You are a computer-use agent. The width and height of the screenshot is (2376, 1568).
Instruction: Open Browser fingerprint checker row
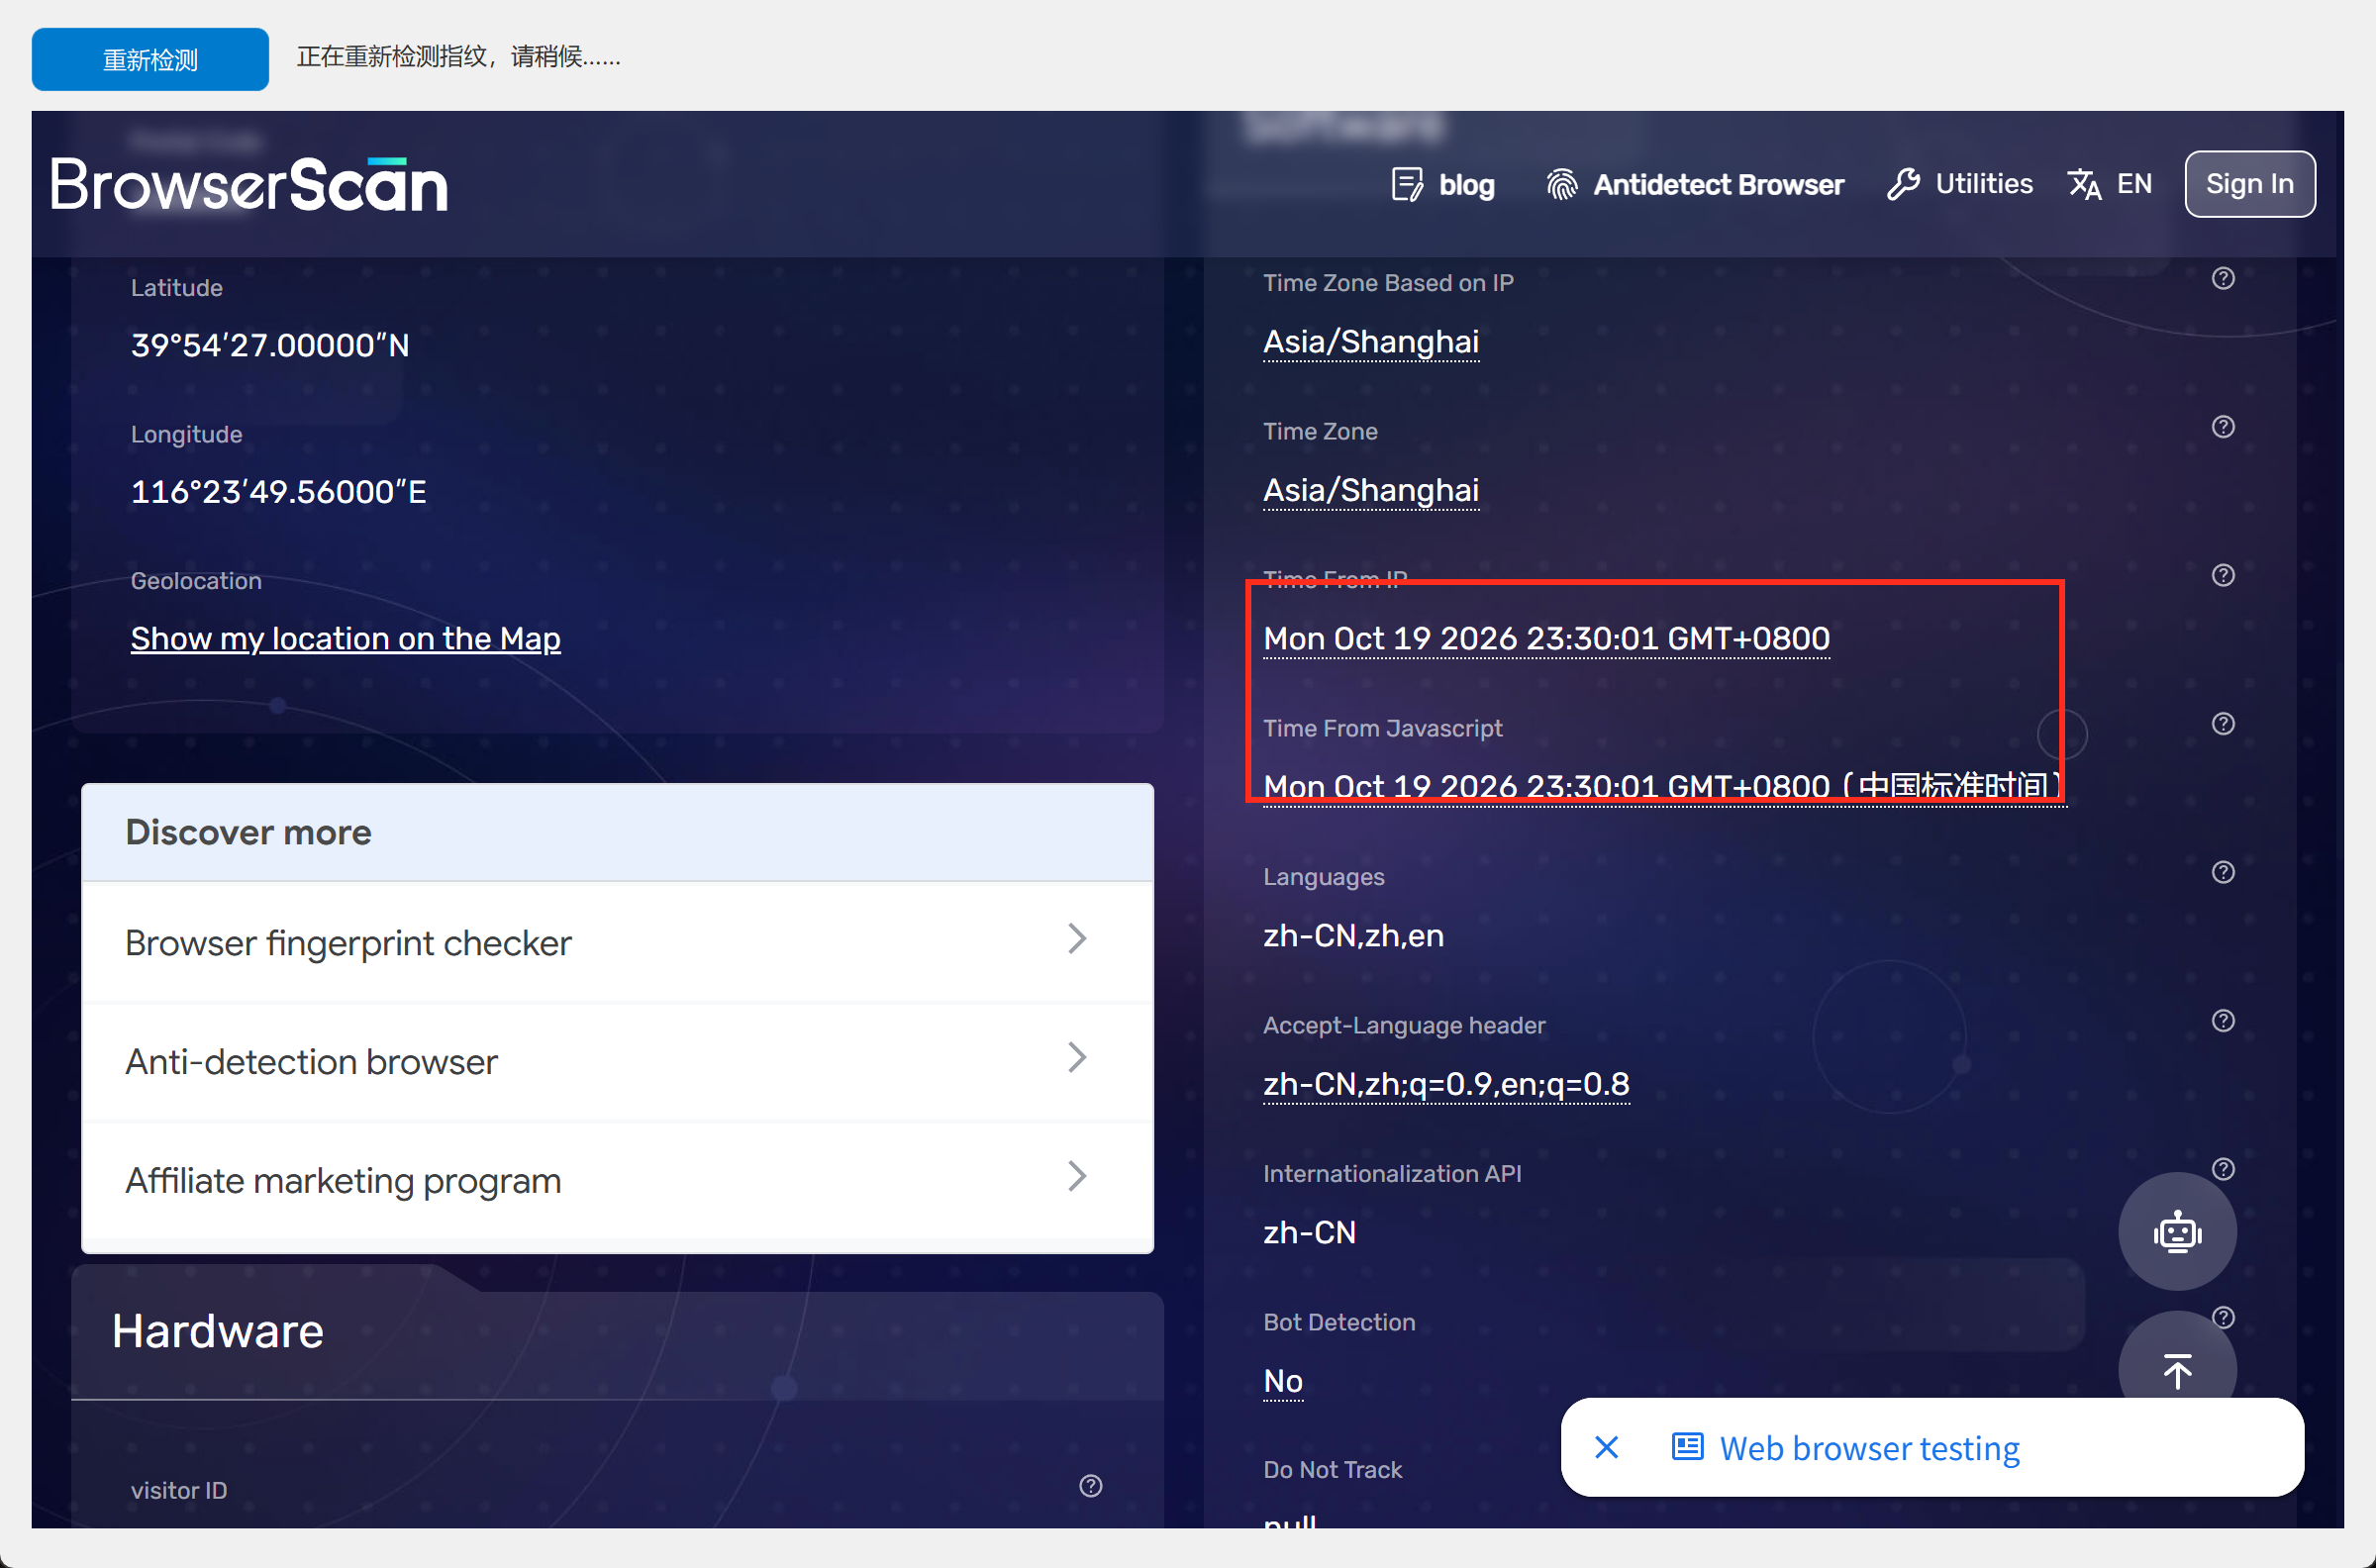(x=617, y=942)
